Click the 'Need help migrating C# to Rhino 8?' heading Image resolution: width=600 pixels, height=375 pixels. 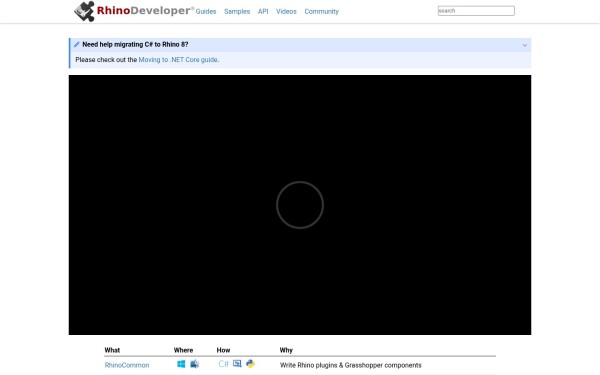[135, 44]
